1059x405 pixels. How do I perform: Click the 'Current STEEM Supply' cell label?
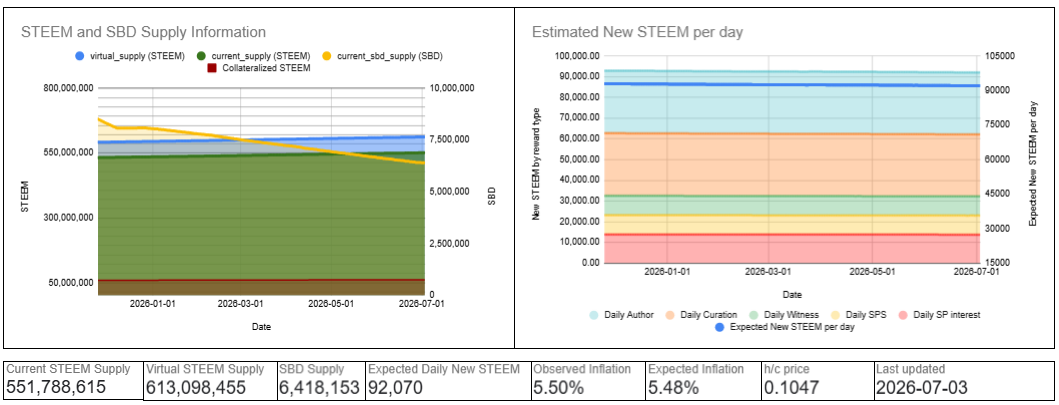(68, 369)
